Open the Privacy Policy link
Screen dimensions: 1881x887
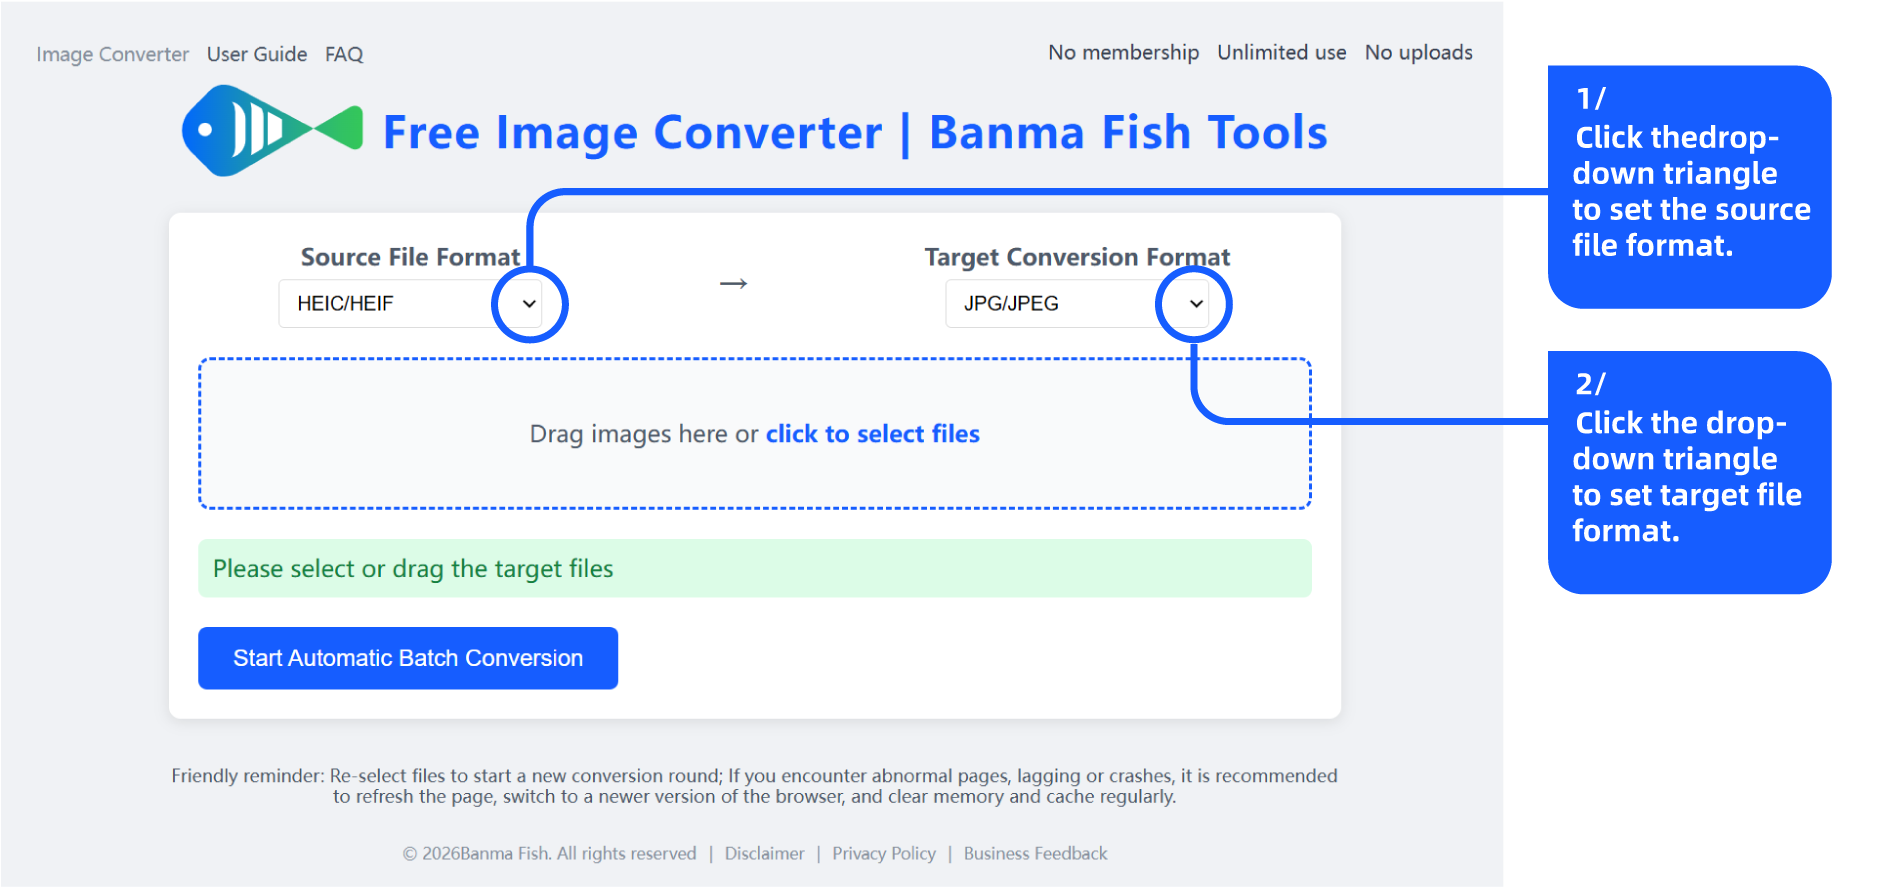[884, 853]
